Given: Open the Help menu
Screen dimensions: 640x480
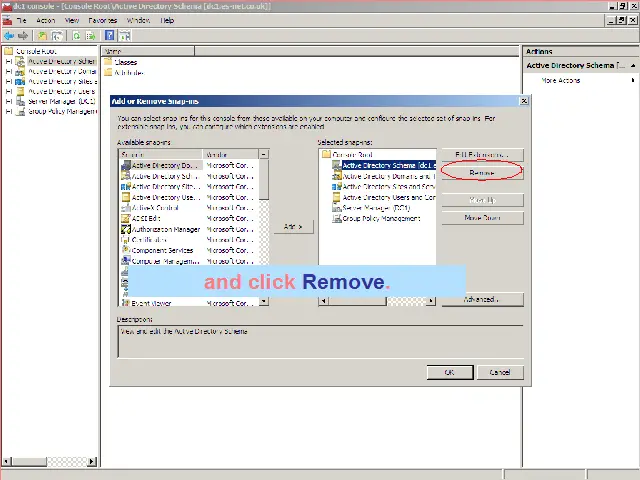Looking at the screenshot, I should click(167, 20).
